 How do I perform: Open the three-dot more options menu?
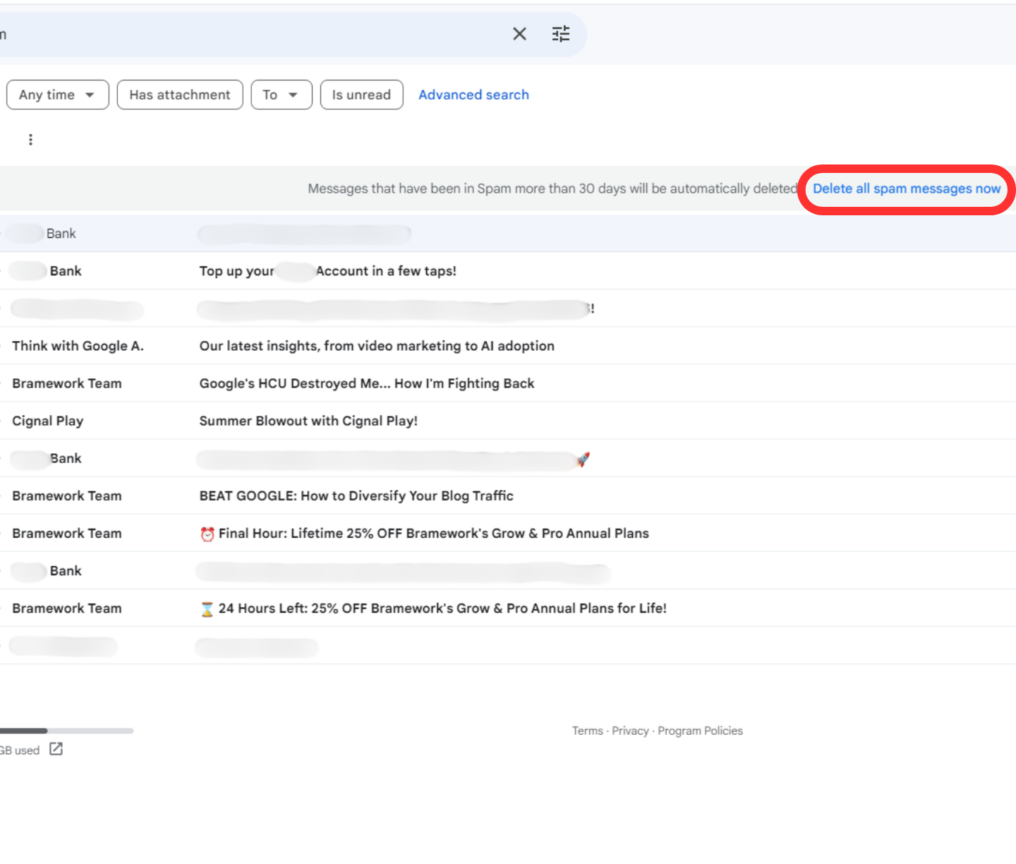tap(30, 139)
